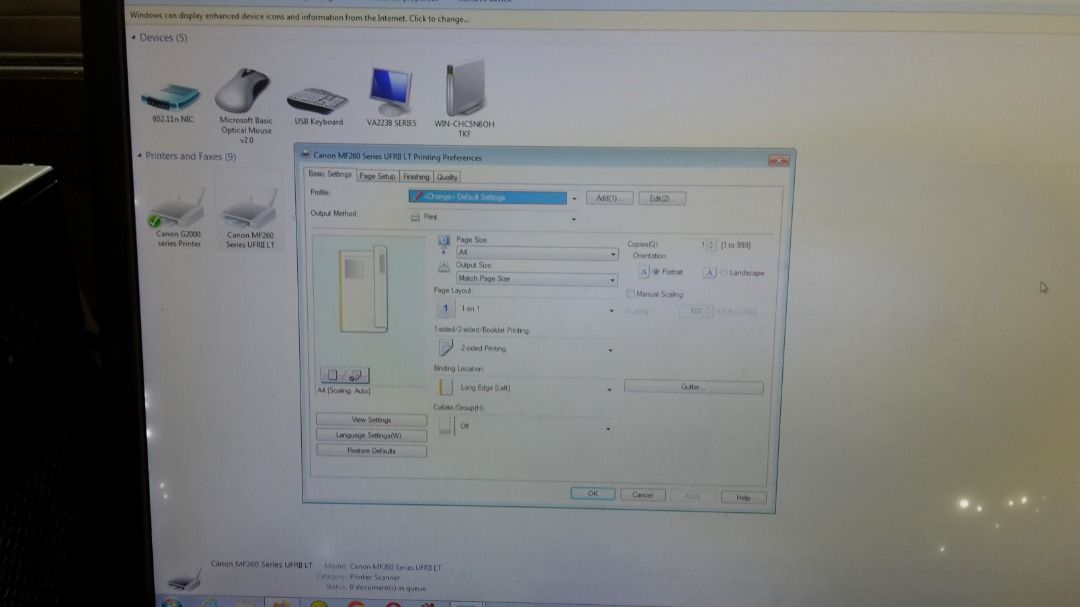Enable the Manual Scaling checkbox

[630, 294]
